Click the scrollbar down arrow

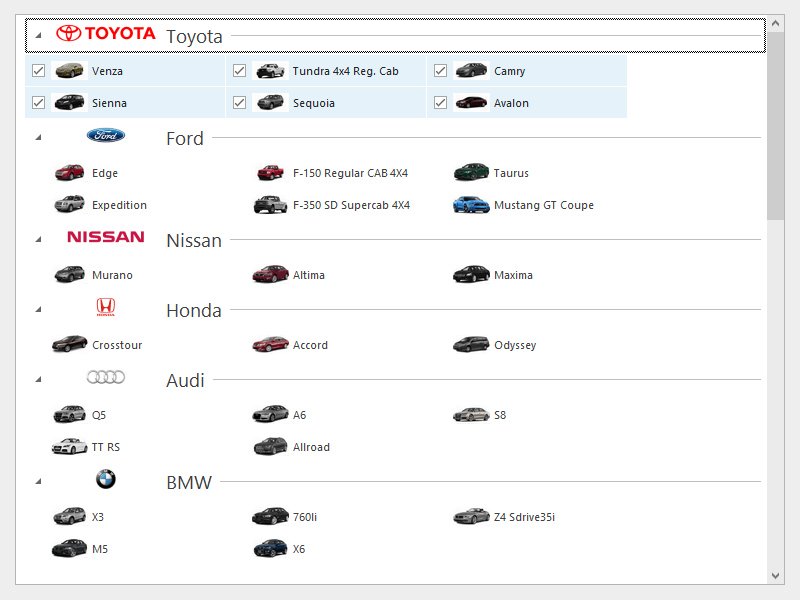[776, 575]
